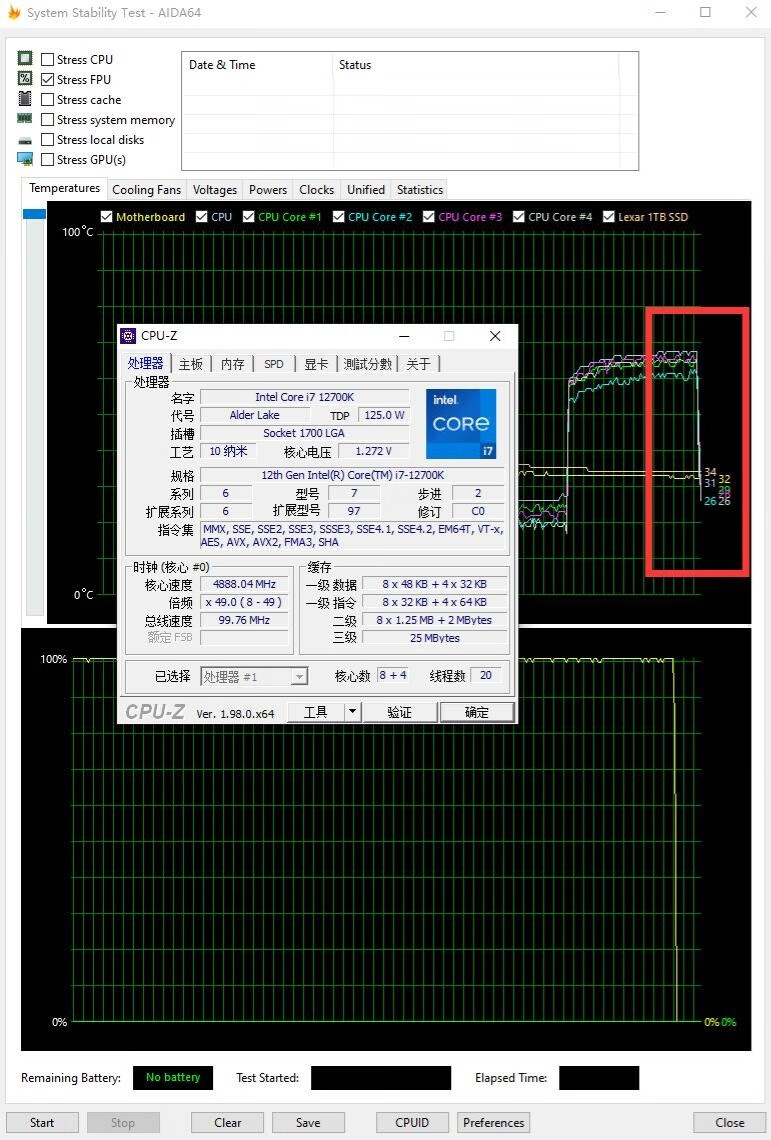Click the 核心速度 value 4888.04 MHz
The width and height of the screenshot is (771, 1140).
tap(244, 584)
